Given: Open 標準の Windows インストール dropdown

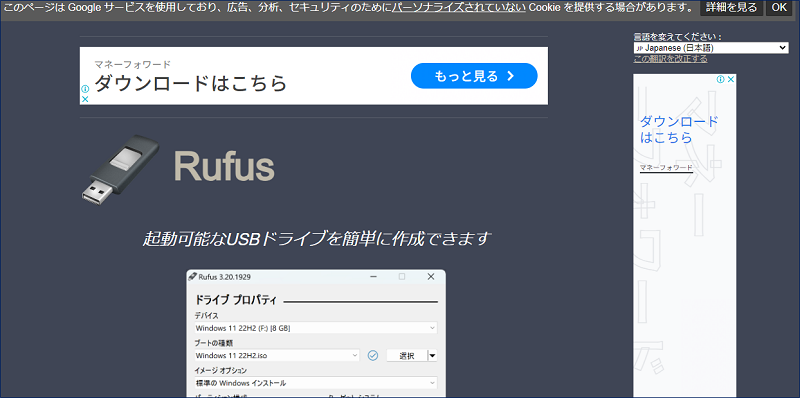Looking at the screenshot, I should click(316, 383).
